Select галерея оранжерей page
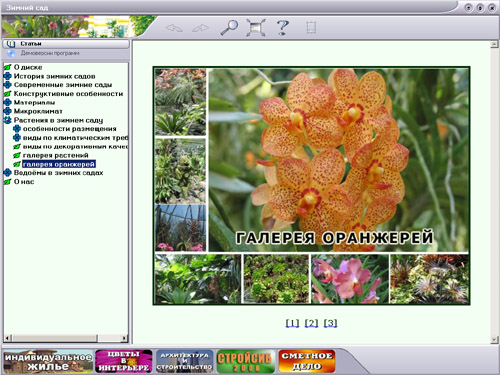The width and height of the screenshot is (500, 375). [59, 164]
